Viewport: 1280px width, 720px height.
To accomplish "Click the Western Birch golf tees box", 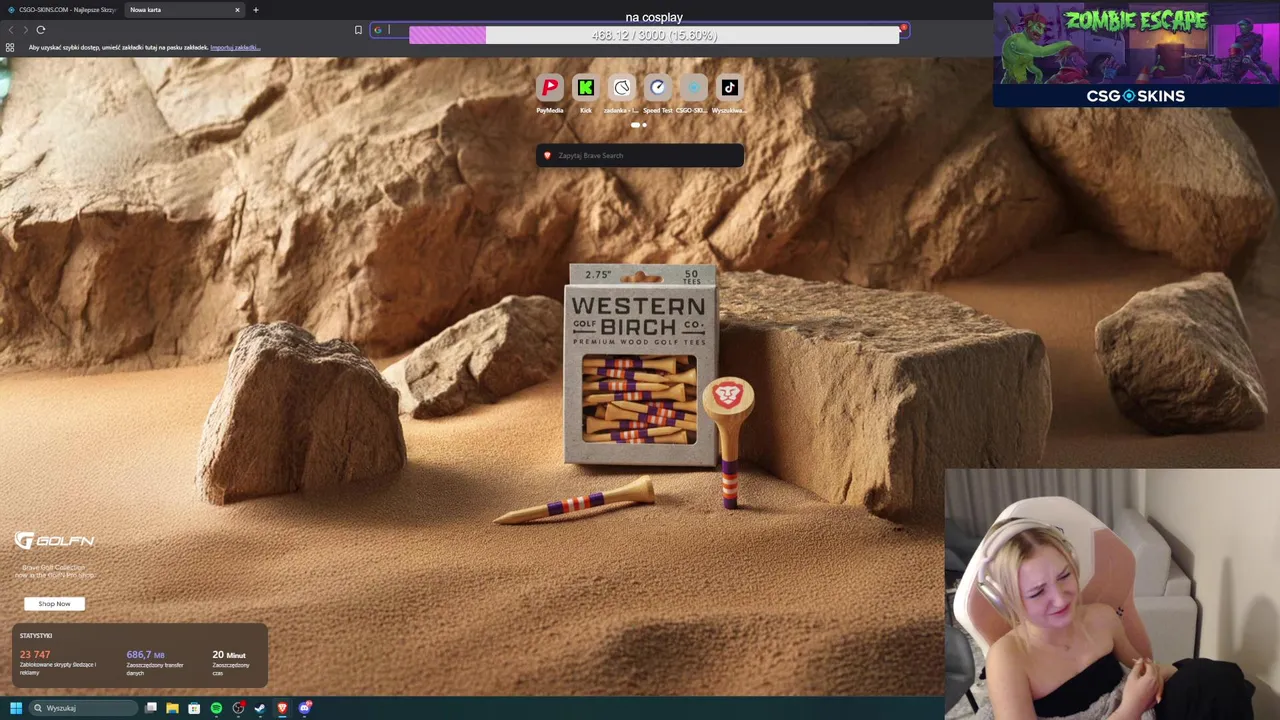I will [x=640, y=366].
